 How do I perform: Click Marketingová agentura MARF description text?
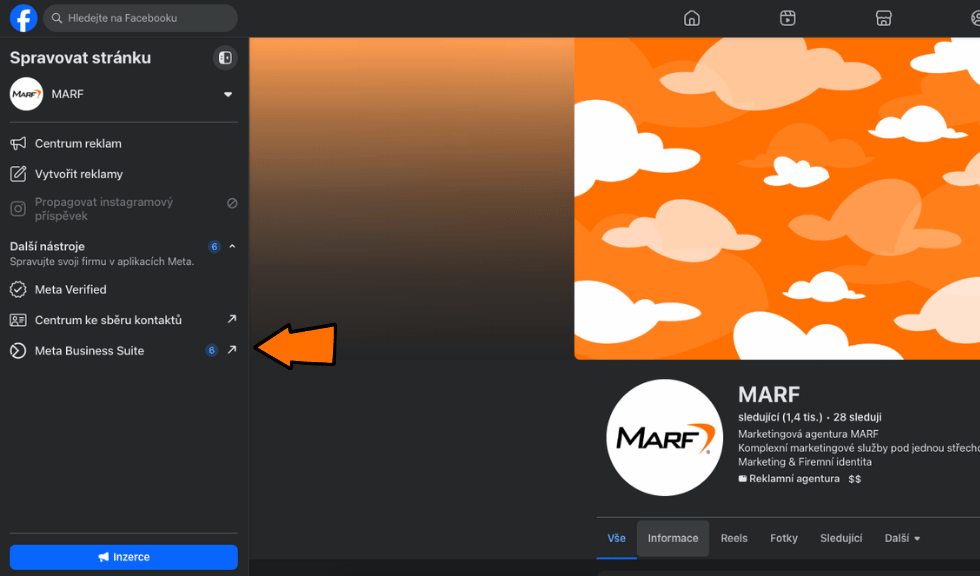click(x=808, y=434)
